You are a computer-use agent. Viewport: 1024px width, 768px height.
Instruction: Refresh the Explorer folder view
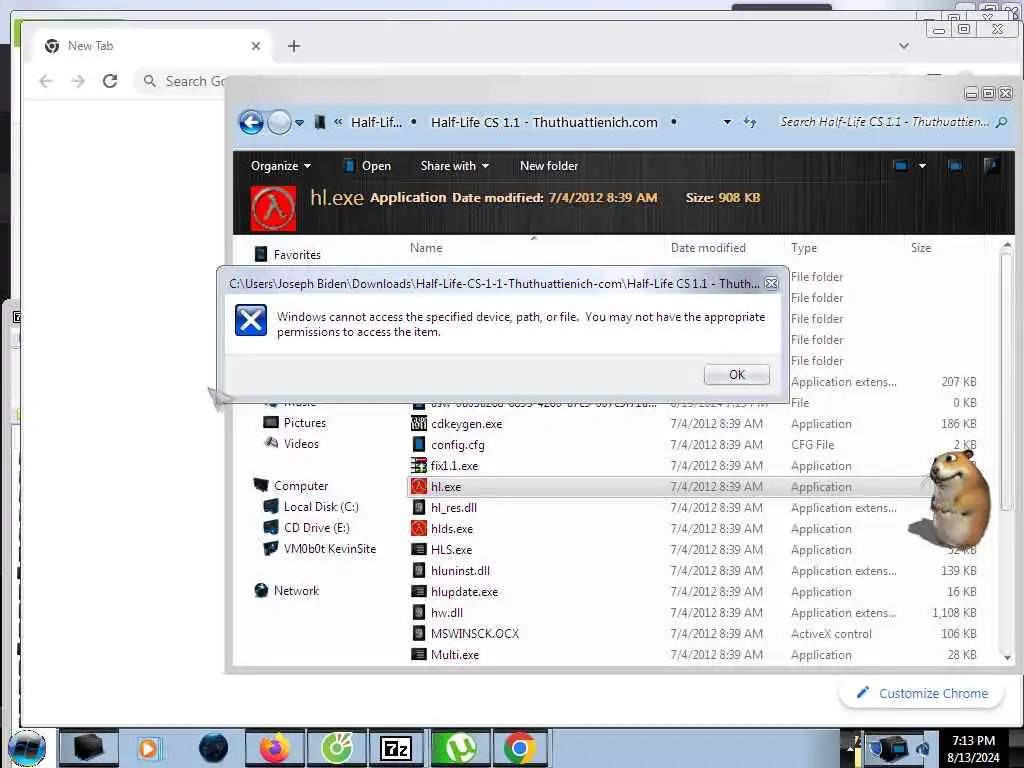750,122
